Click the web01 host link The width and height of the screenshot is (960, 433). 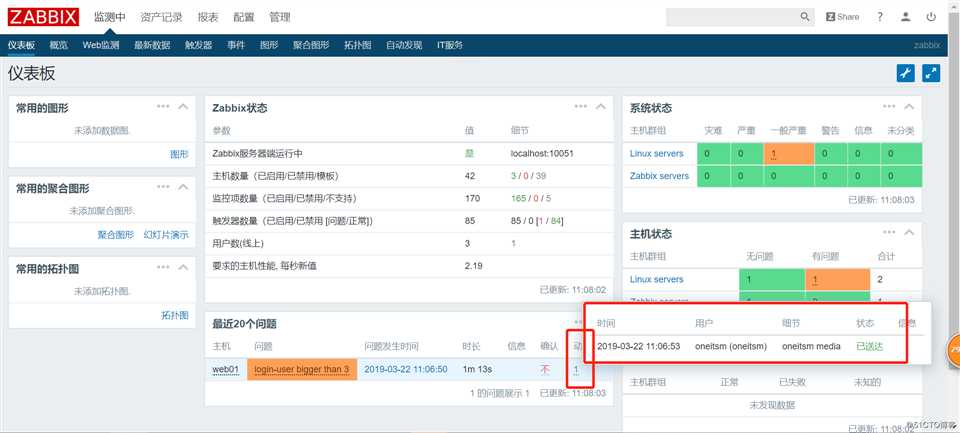tap(225, 369)
